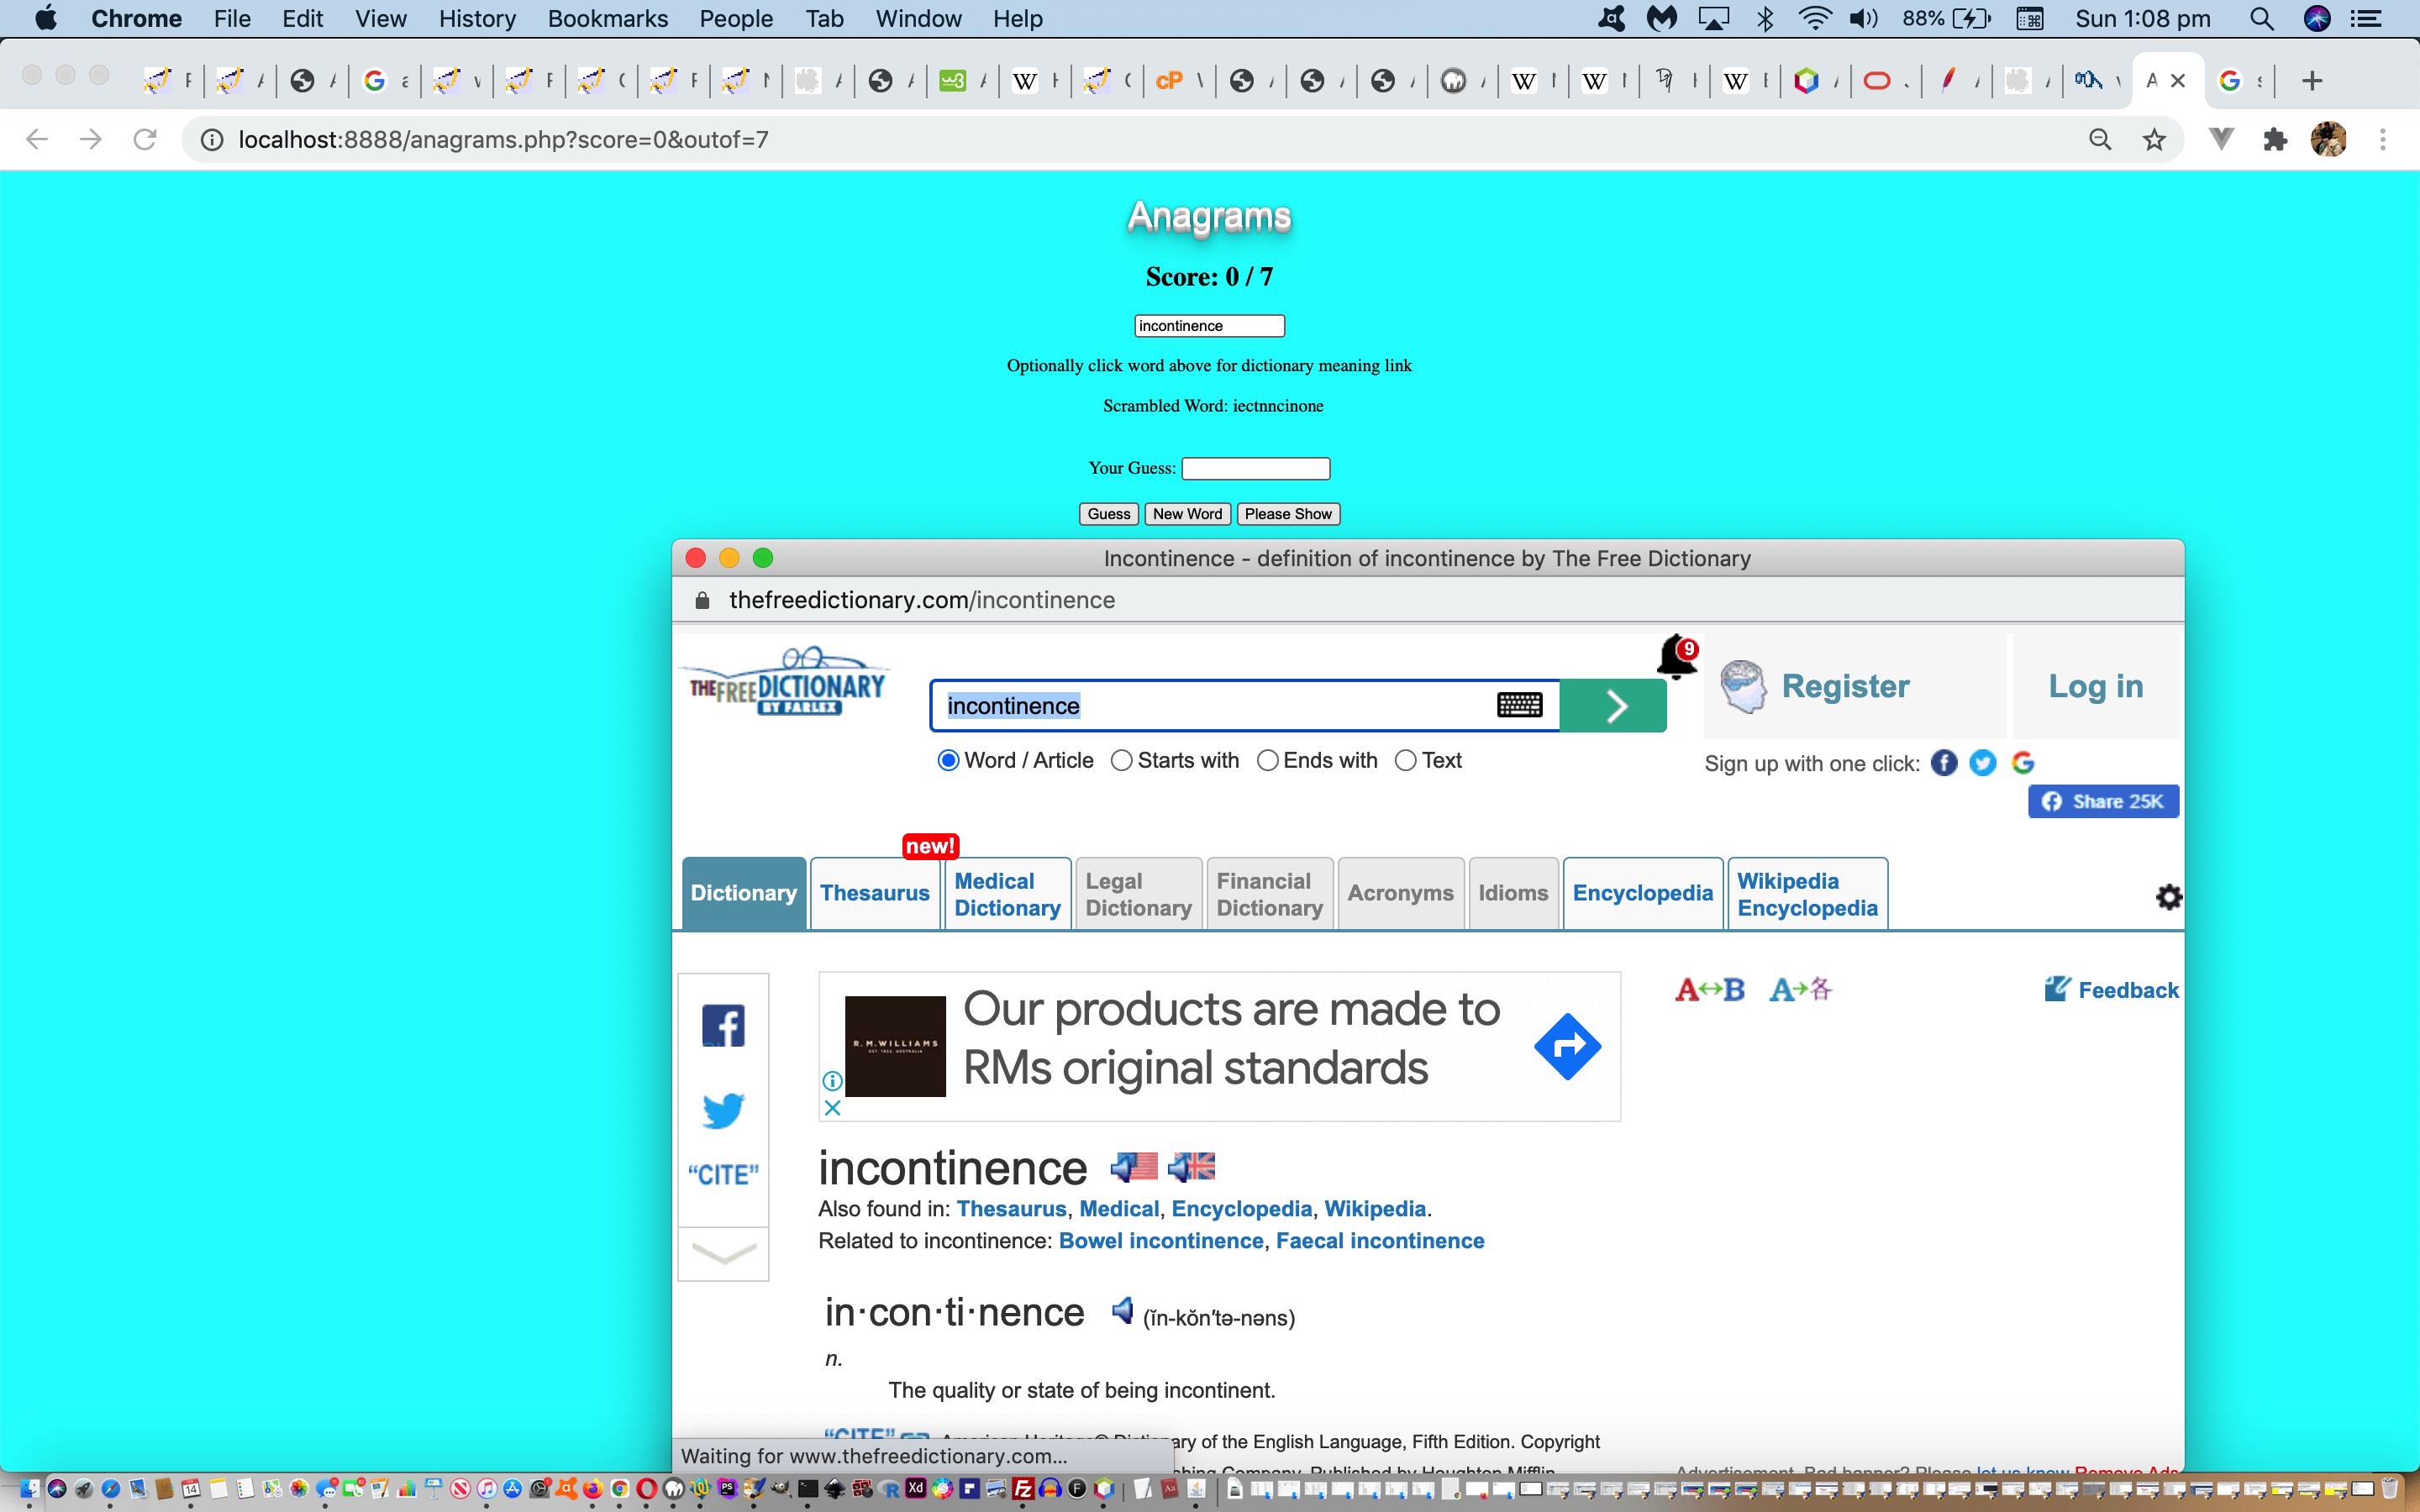Click the green search arrow button
The image size is (2420, 1512).
point(1613,706)
